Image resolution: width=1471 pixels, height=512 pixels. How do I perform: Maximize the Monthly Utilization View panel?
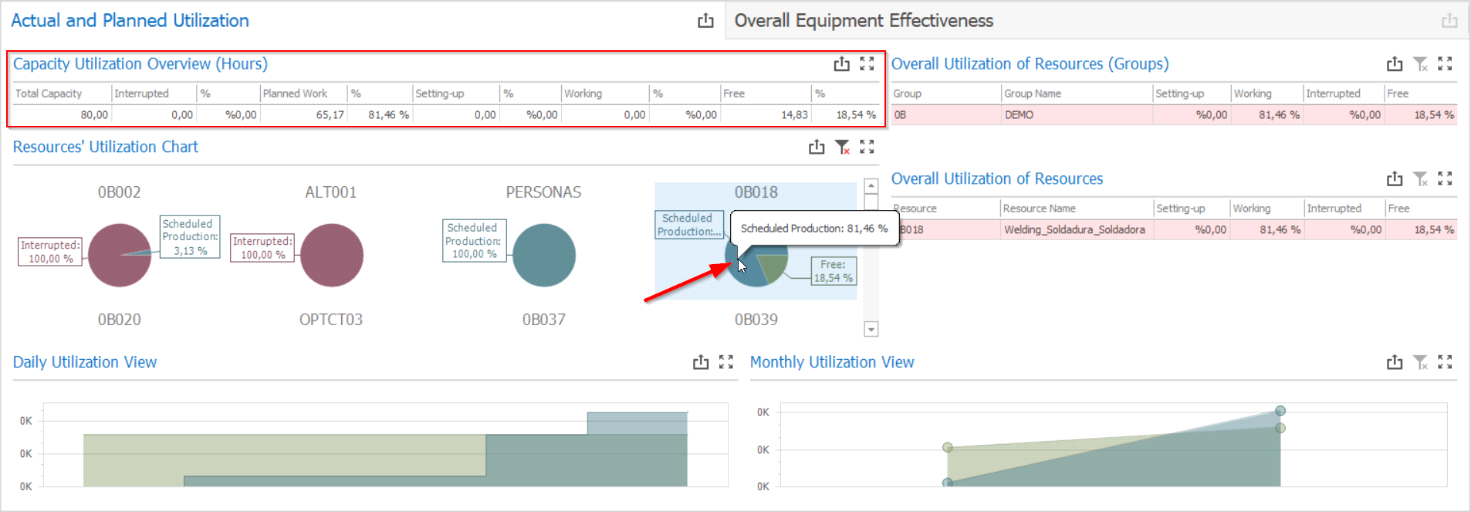(x=1444, y=362)
